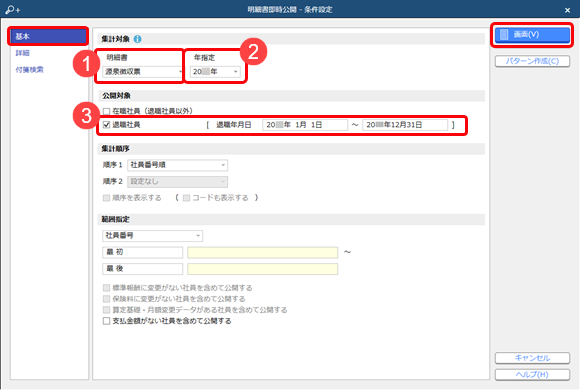
Task: Check the 在職社員（退職社員以外） checkbox
Action: pyautogui.click(x=107, y=111)
